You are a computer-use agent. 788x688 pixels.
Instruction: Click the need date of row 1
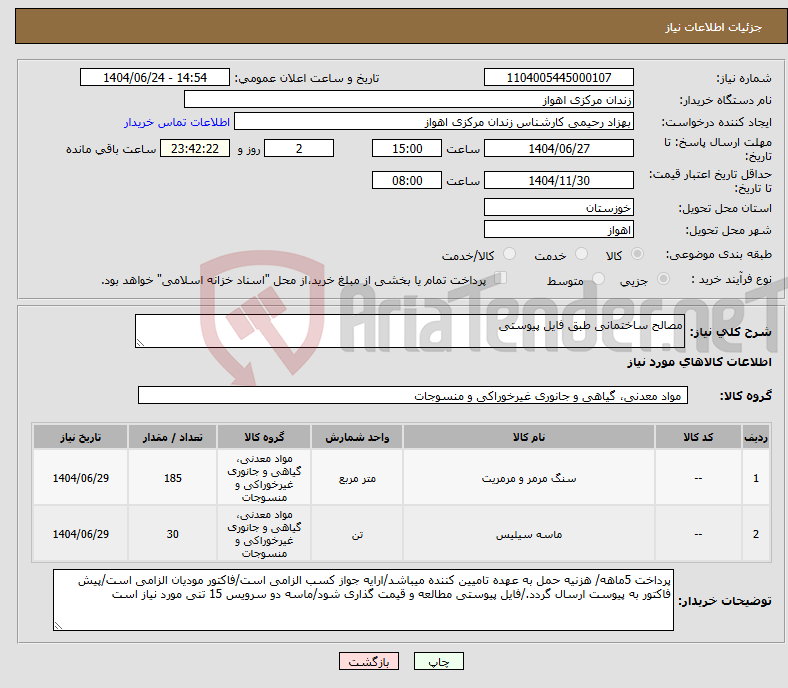[80, 478]
